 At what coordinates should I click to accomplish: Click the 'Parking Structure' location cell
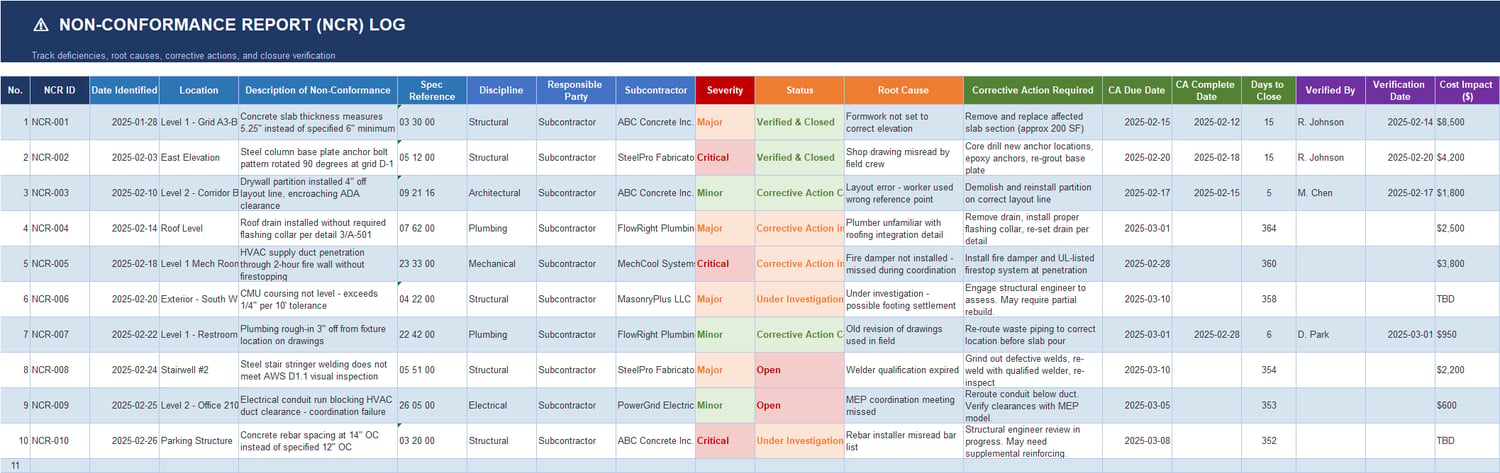(199, 441)
